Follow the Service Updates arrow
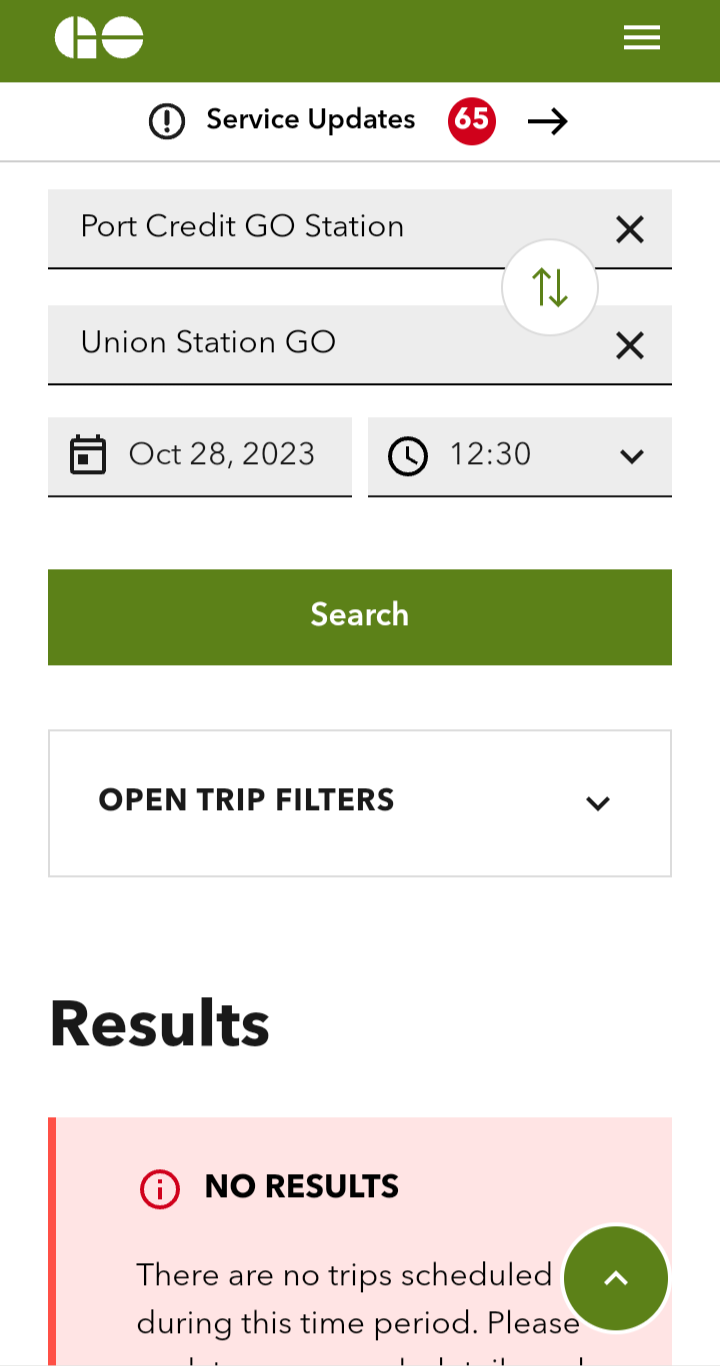Viewport: 720px width, 1366px height. click(x=547, y=122)
